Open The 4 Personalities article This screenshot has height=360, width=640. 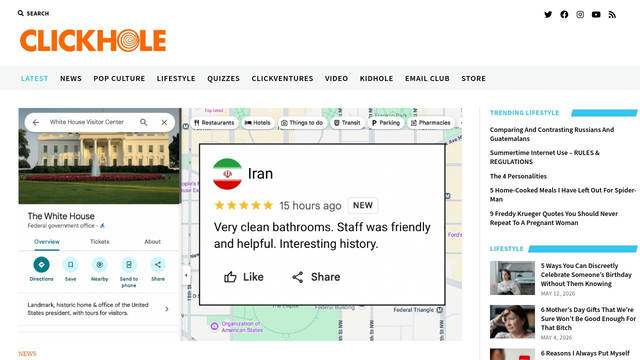pyautogui.click(x=518, y=176)
